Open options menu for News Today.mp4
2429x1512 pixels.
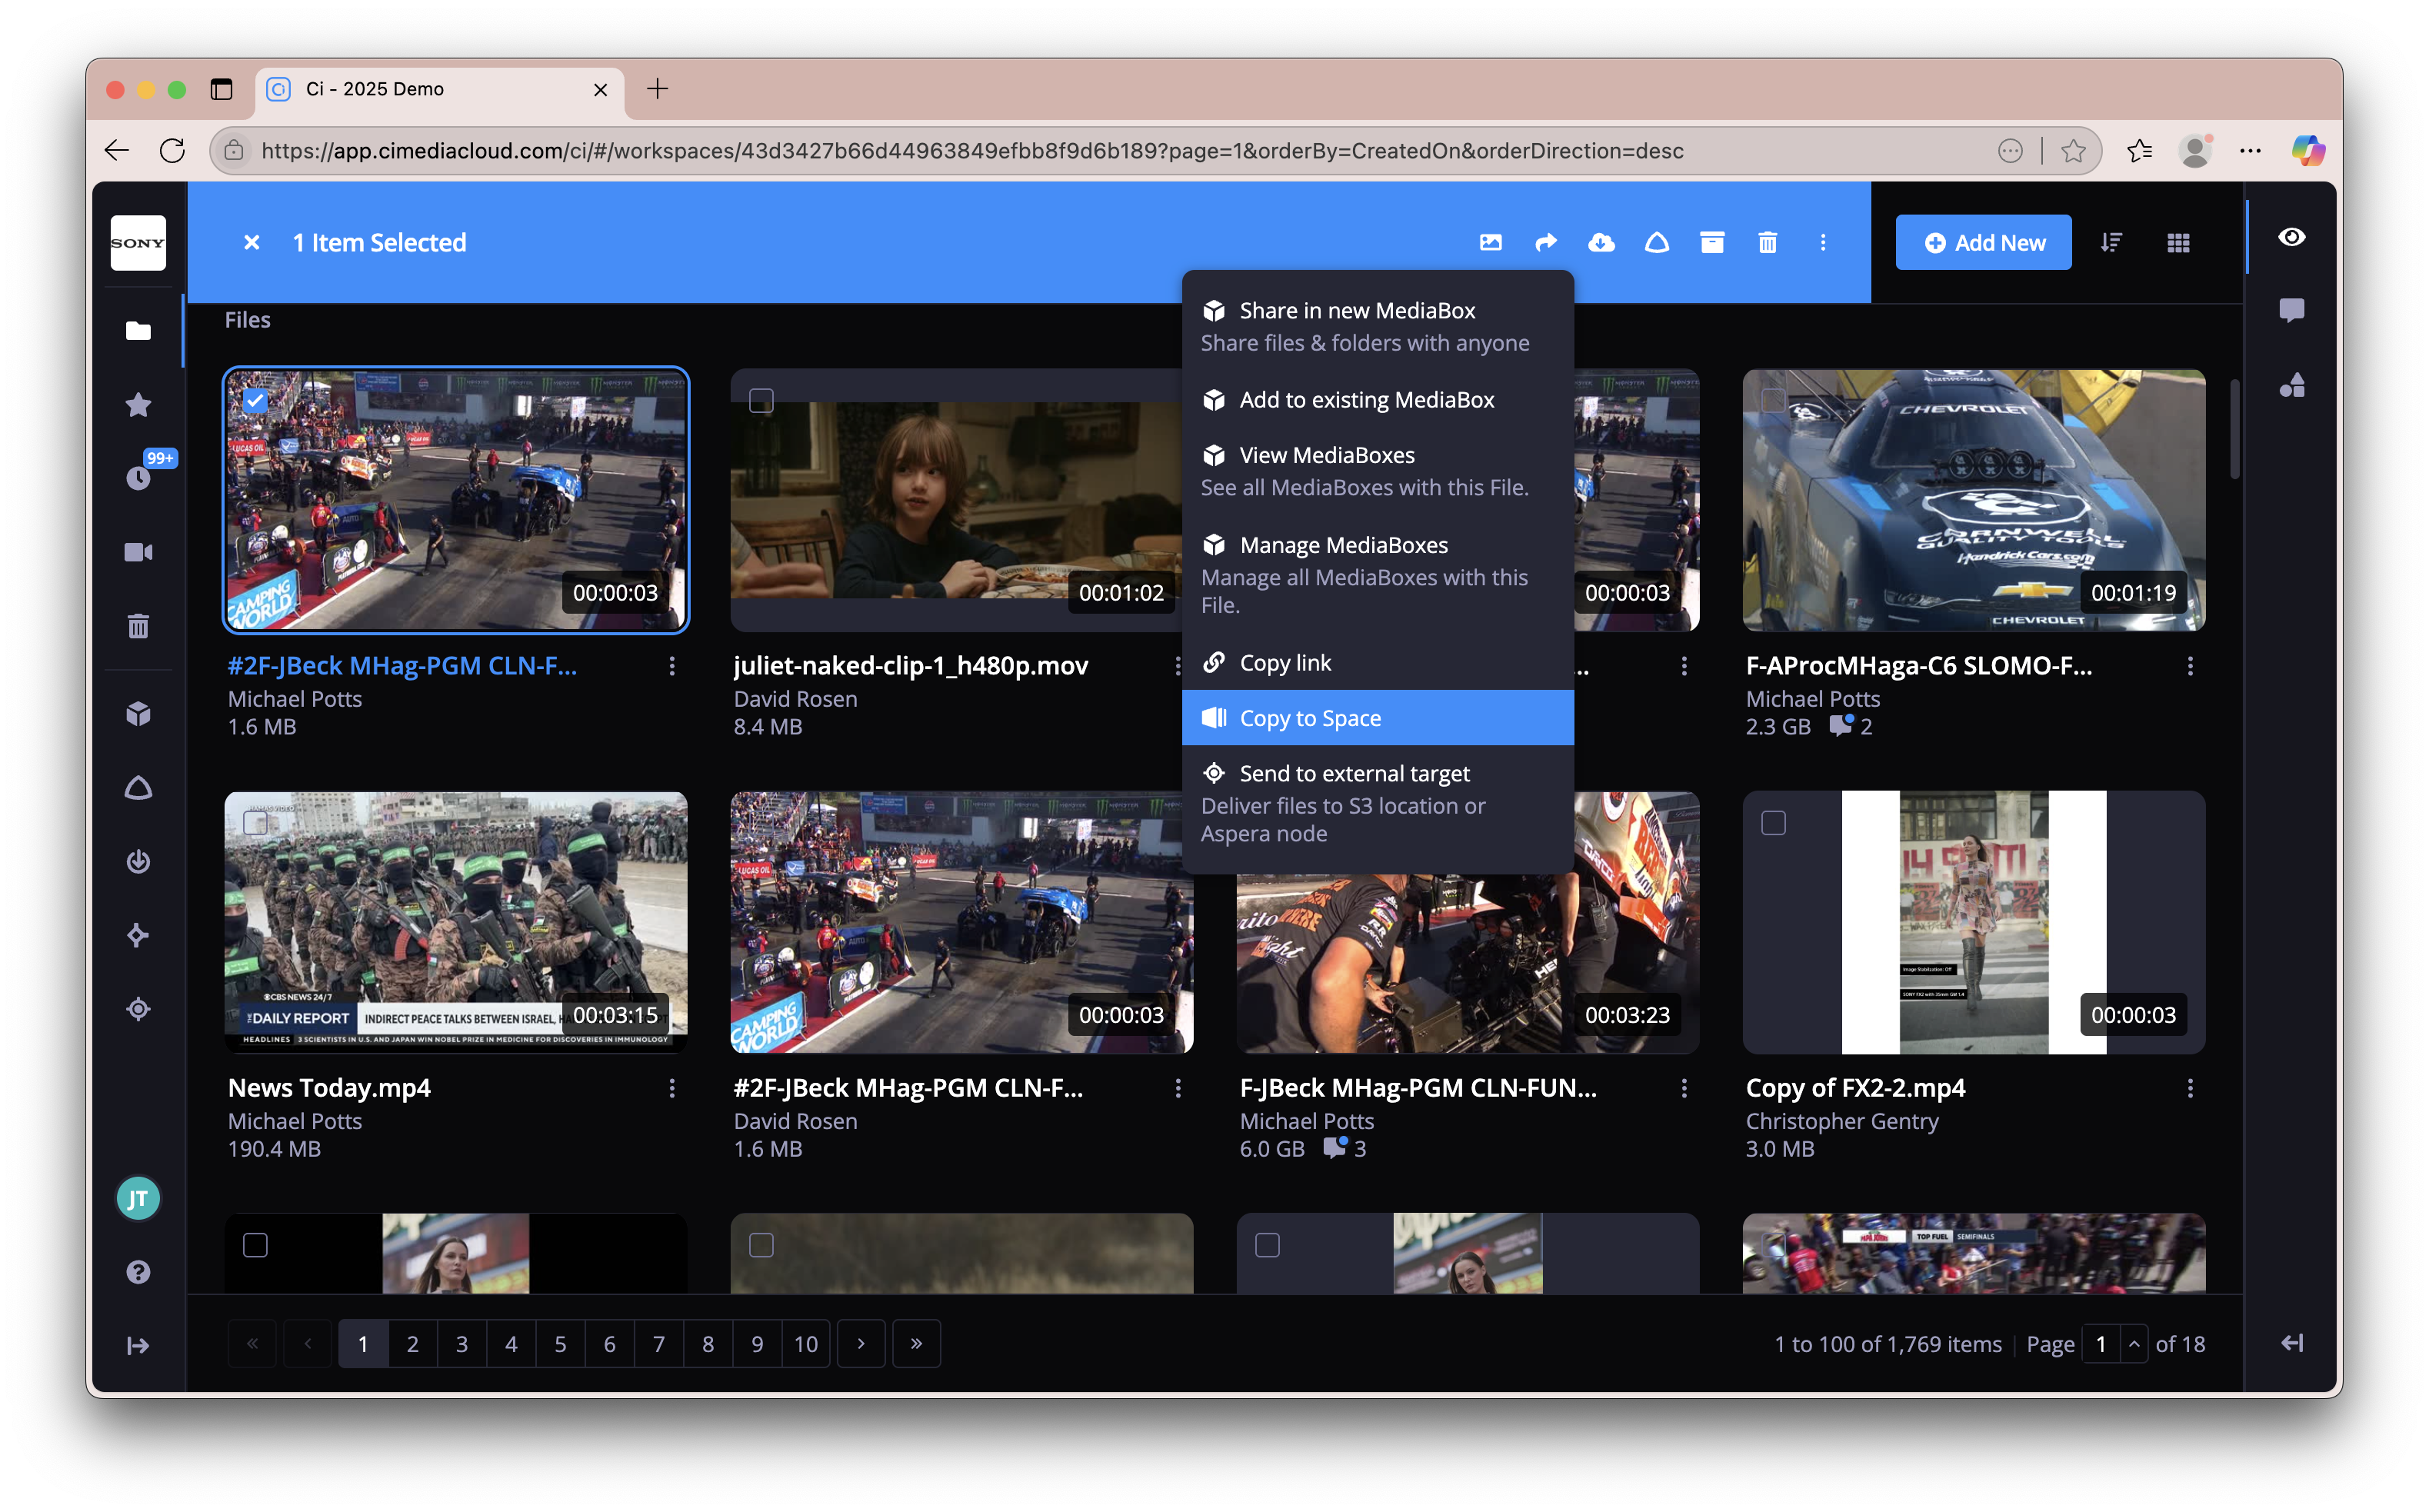click(x=672, y=1088)
